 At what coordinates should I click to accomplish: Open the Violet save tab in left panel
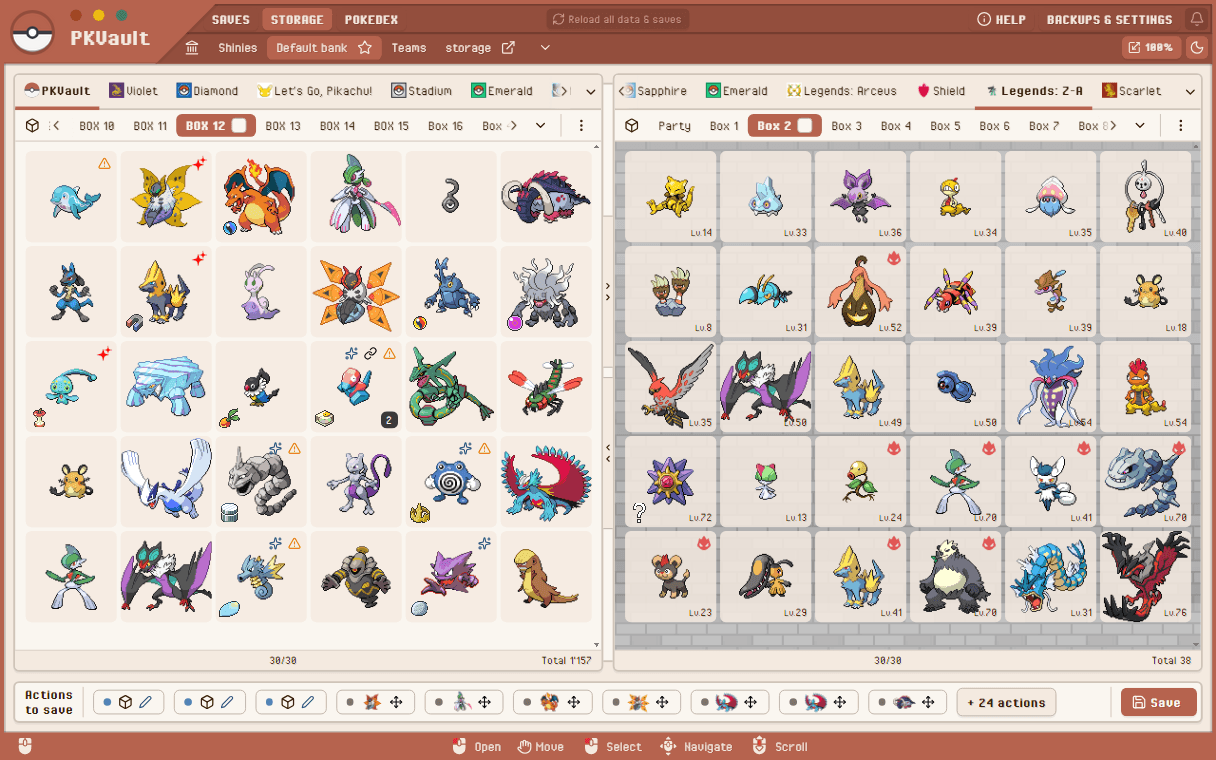[133, 90]
